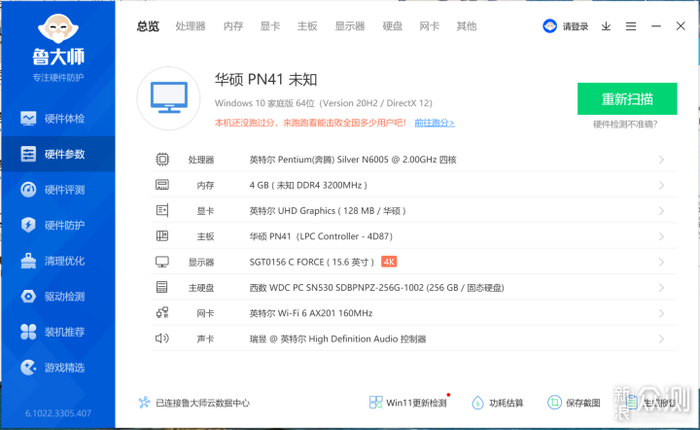Viewport: 700px width, 430px height.
Task: Click the 鲁大师 logo icon
Action: click(x=58, y=29)
